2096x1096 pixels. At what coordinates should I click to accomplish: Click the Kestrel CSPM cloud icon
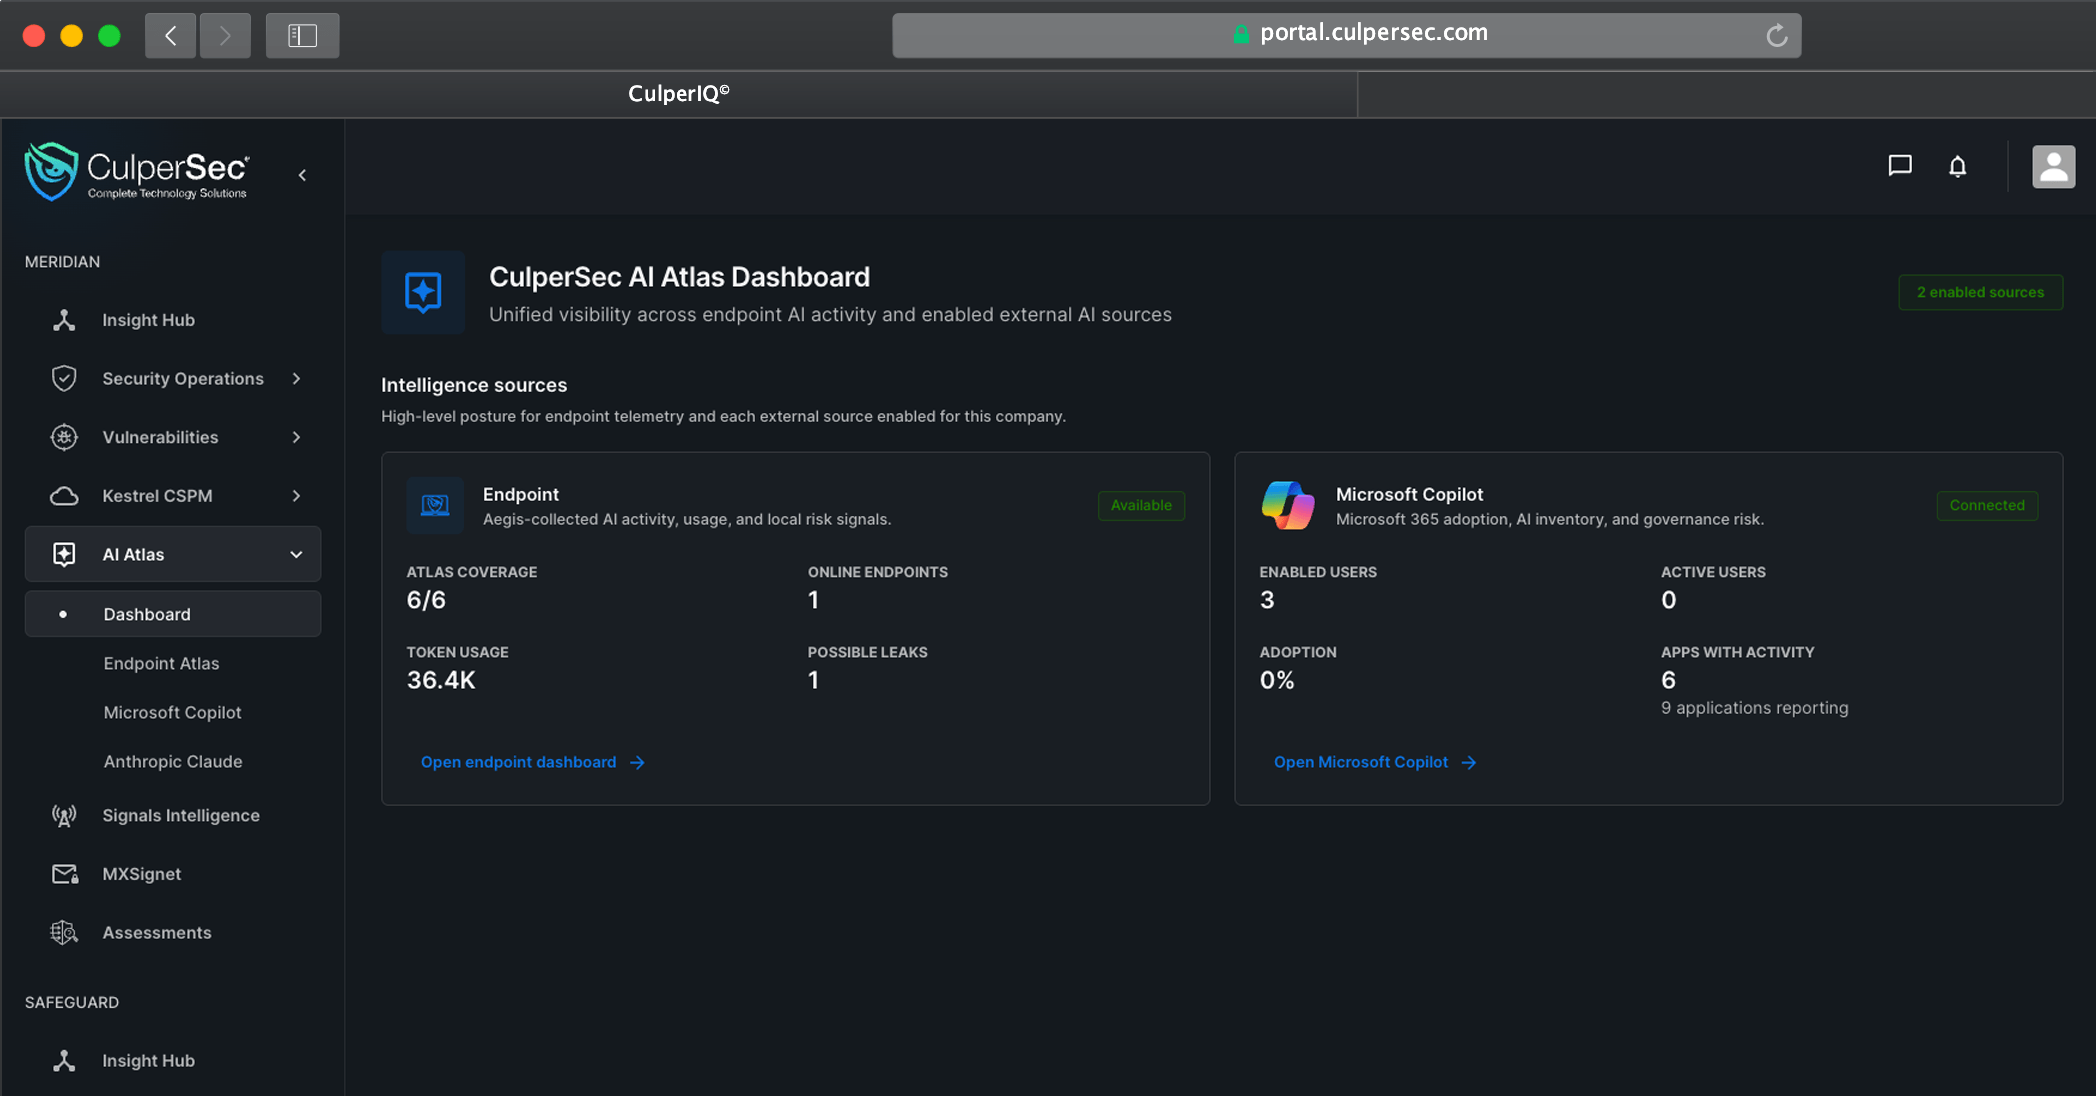pos(64,496)
